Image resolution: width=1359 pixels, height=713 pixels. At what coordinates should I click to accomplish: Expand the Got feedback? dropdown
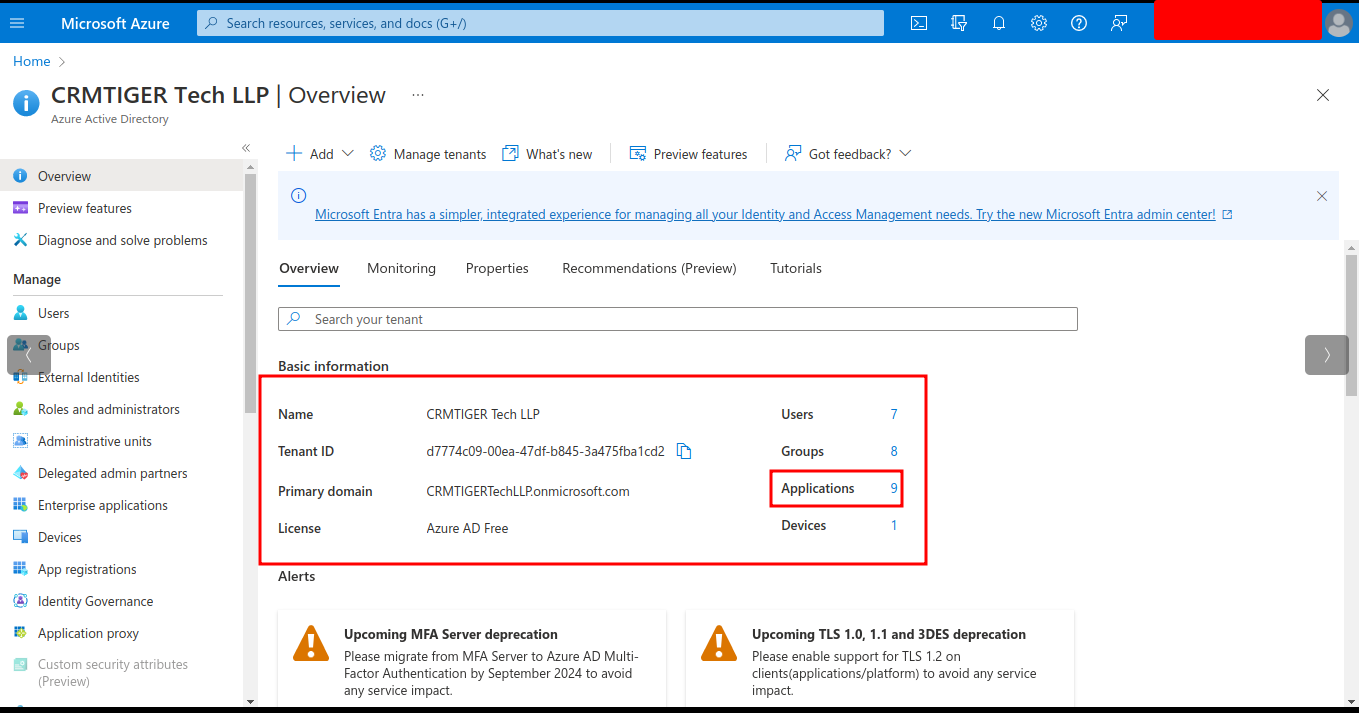[848, 154]
